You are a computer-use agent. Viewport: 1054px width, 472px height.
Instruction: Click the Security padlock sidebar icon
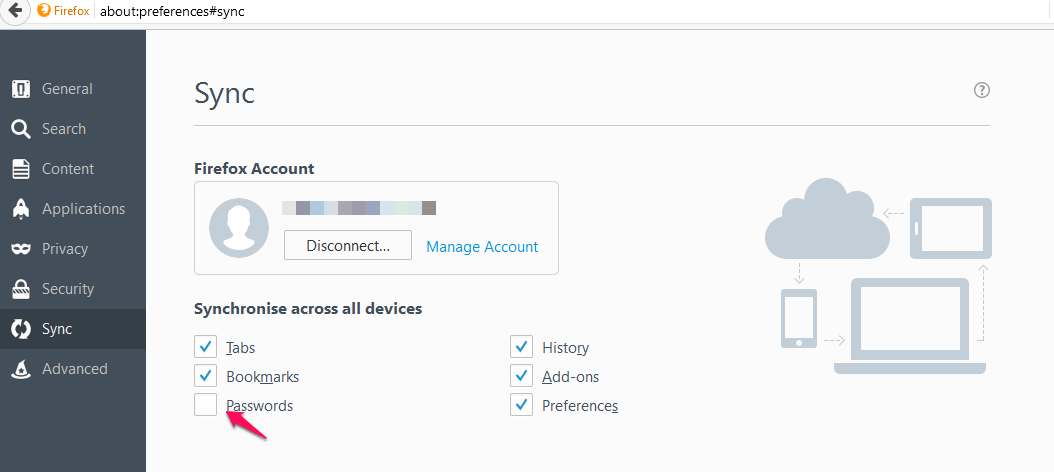pyautogui.click(x=21, y=289)
